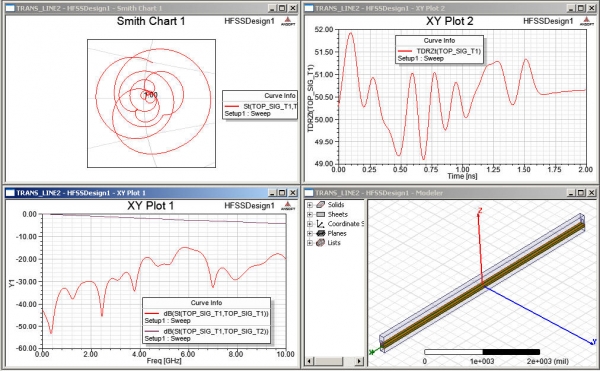The width and height of the screenshot is (600, 371).
Task: Activate the Modeler window title bar
Action: (450, 193)
